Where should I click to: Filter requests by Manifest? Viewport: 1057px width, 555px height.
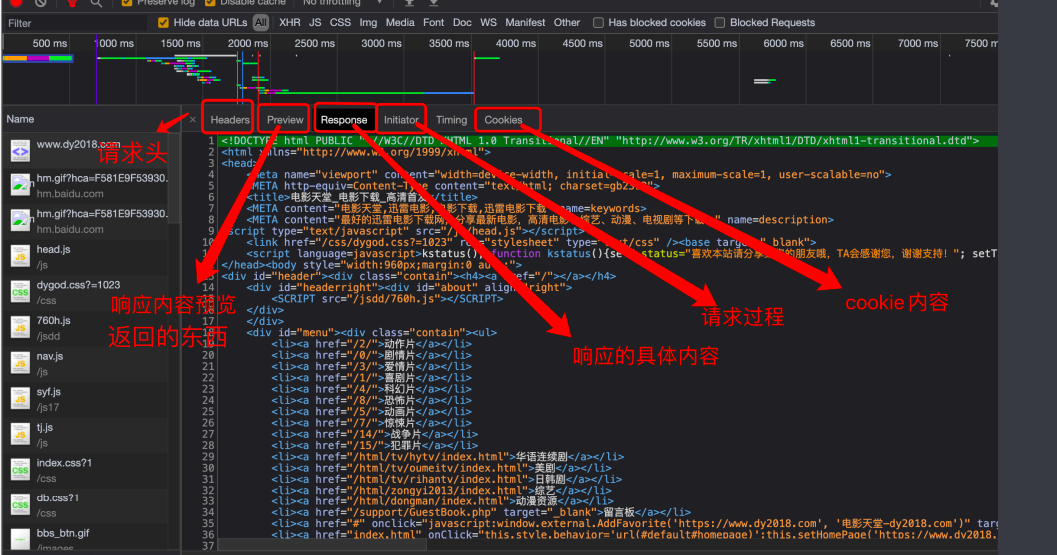point(525,22)
